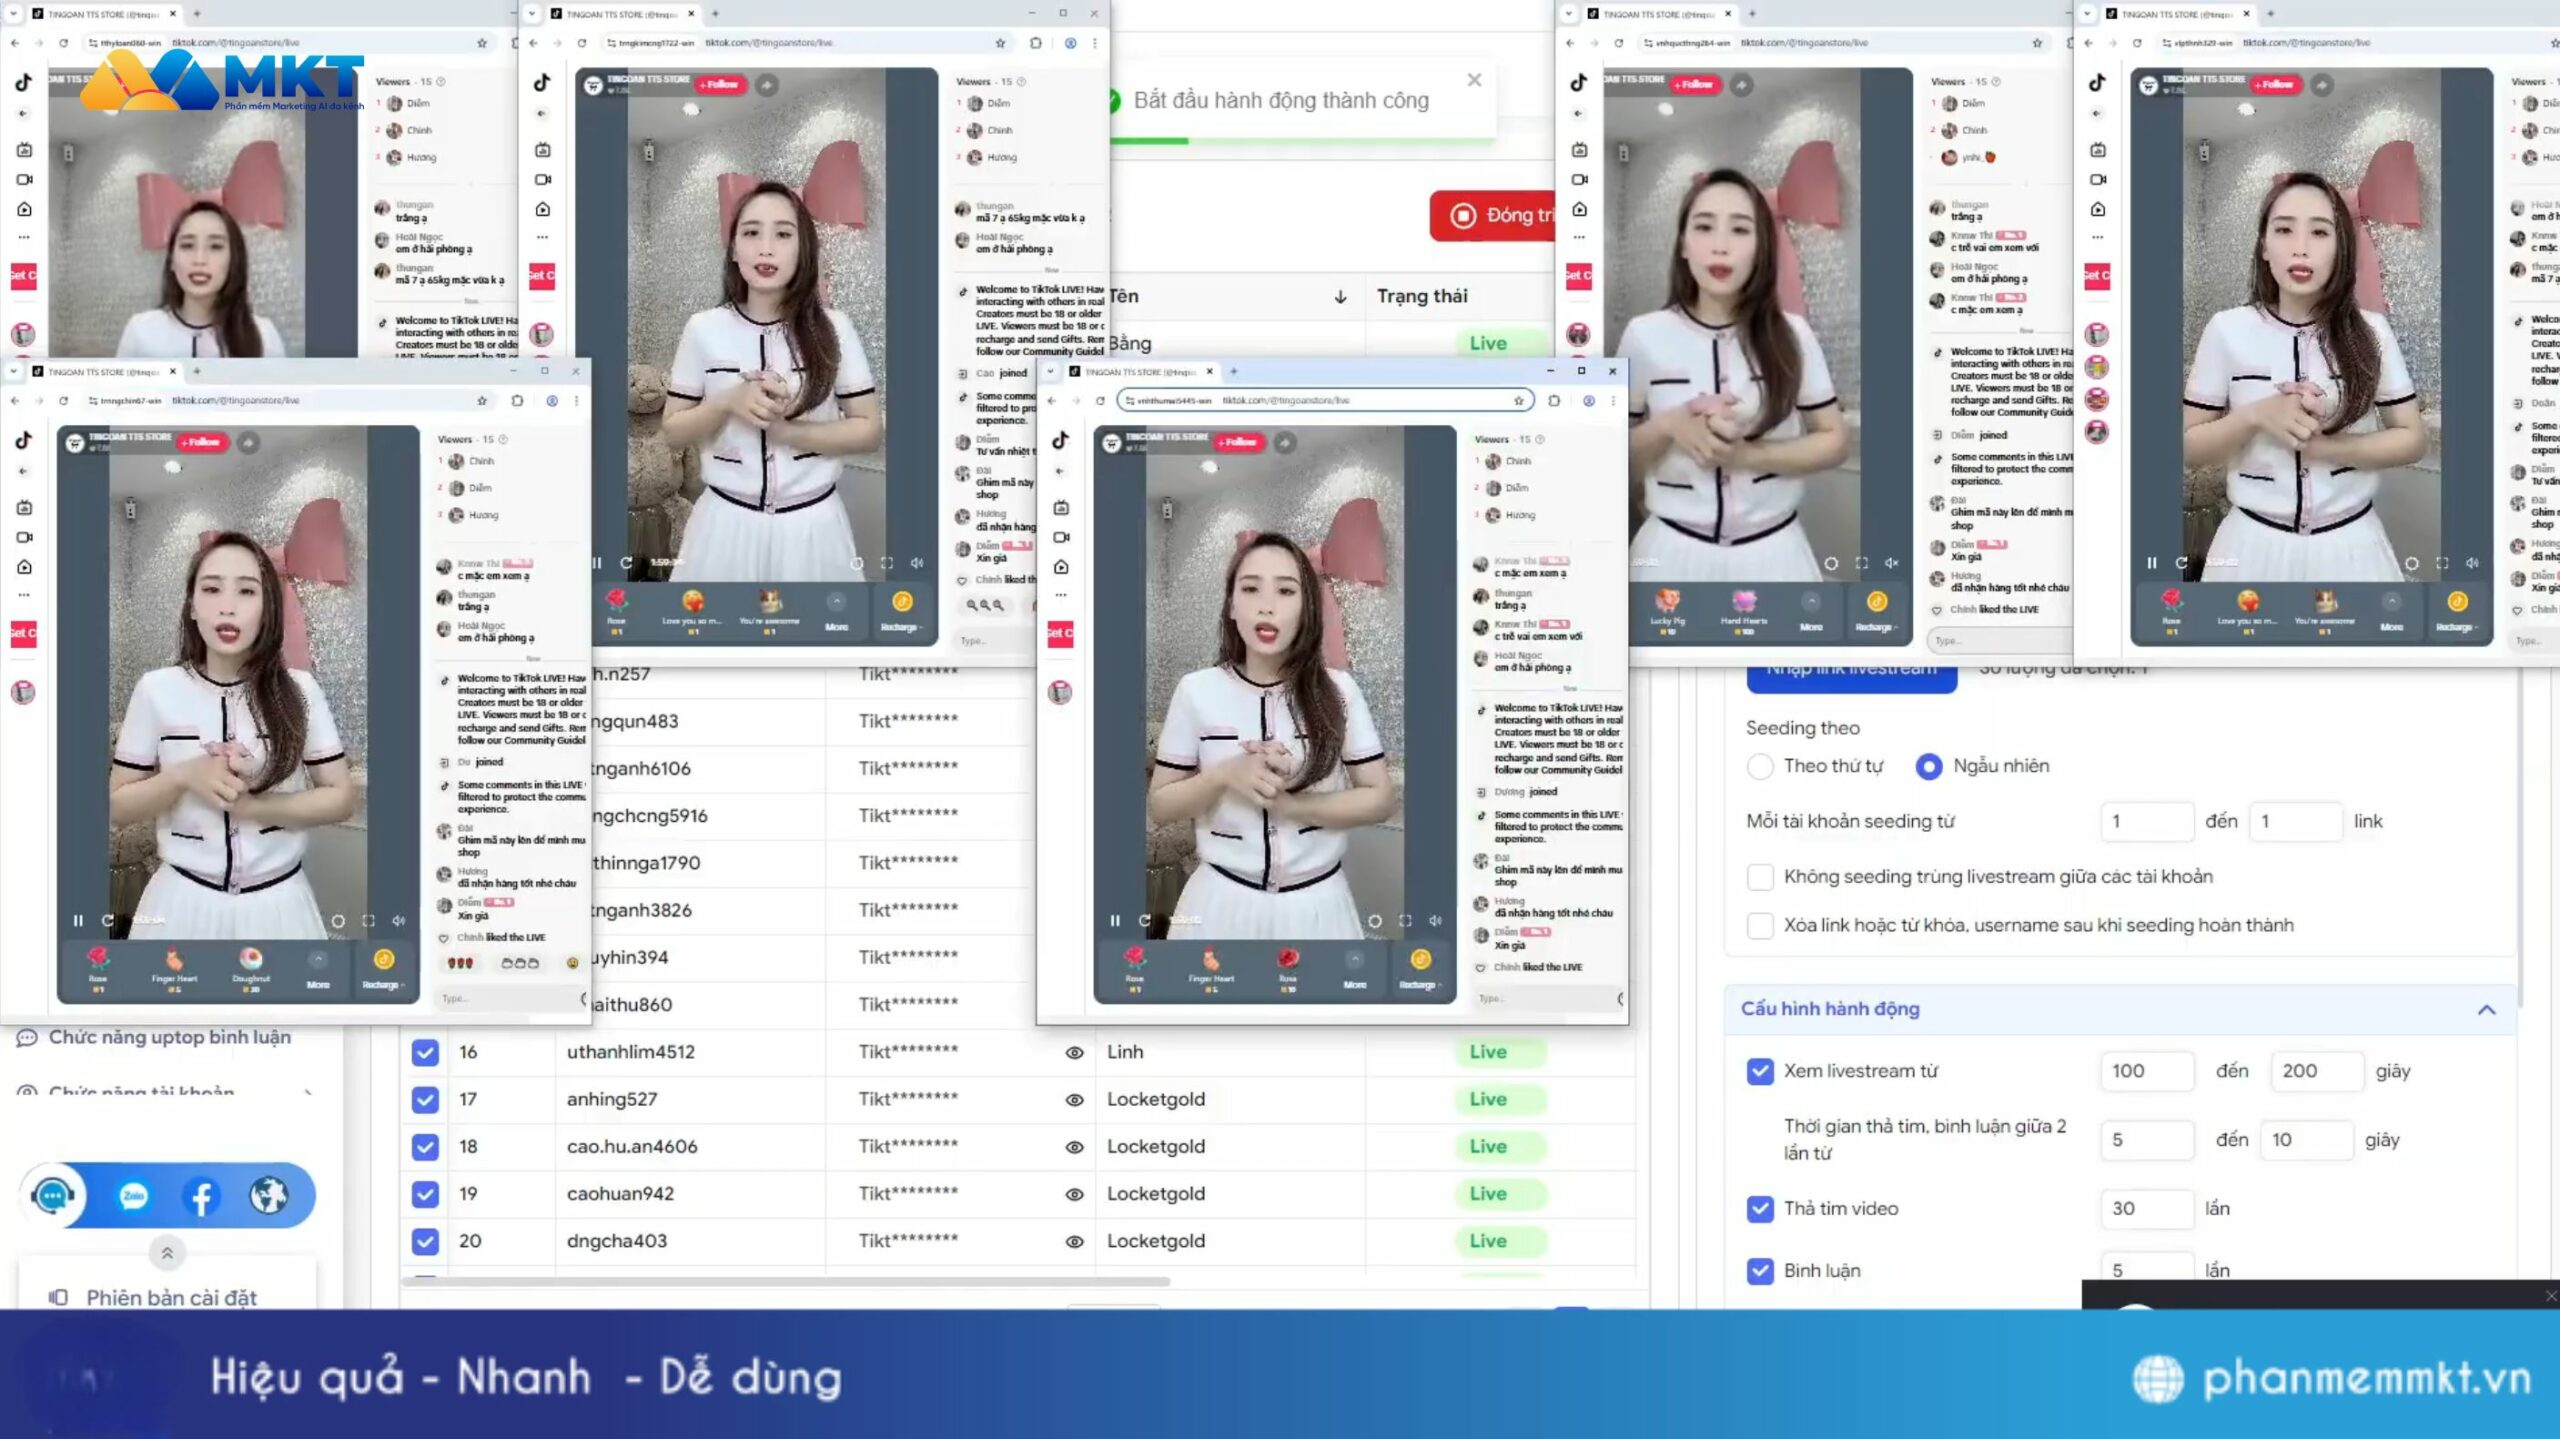This screenshot has height=1439, width=2560.
Task: Open player settings in vlpthnh329 livestream window
Action: pos(2411,563)
